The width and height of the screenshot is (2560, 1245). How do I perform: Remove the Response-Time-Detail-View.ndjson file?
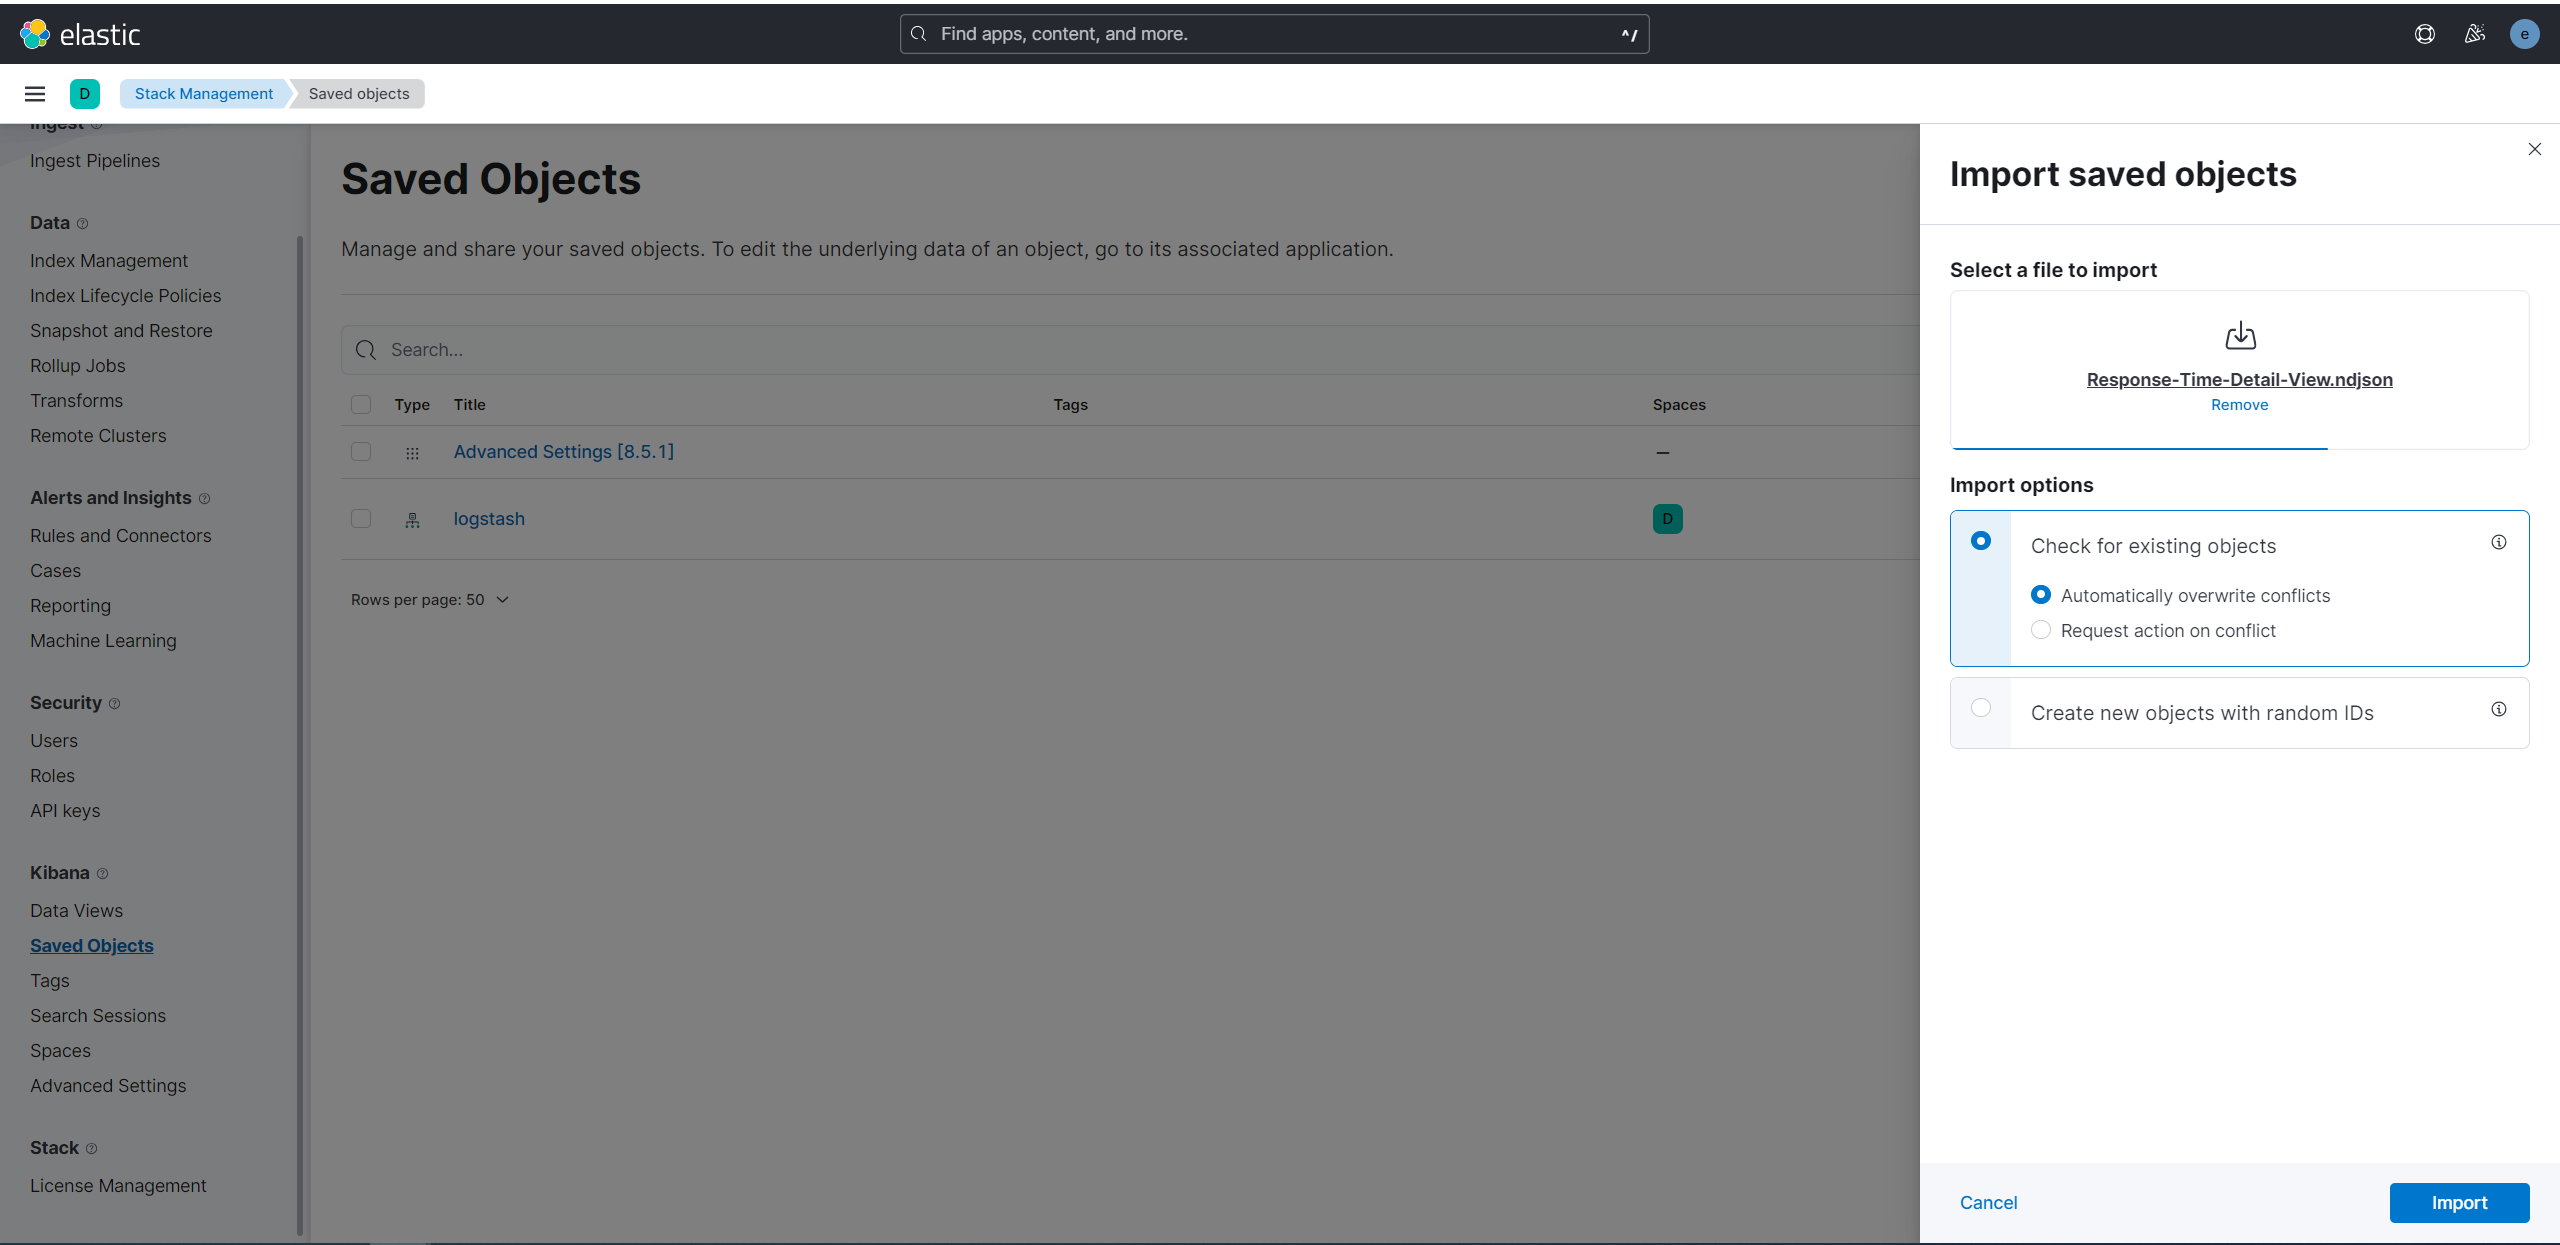click(2239, 405)
